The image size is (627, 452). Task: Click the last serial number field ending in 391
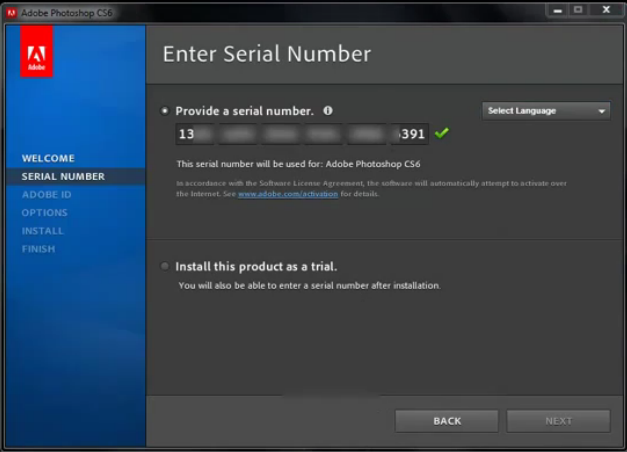click(x=409, y=134)
